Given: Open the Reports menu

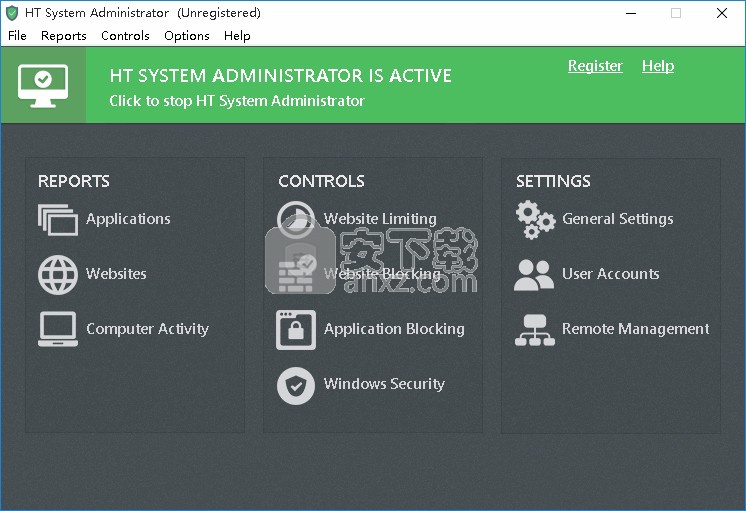Looking at the screenshot, I should pyautogui.click(x=64, y=36).
